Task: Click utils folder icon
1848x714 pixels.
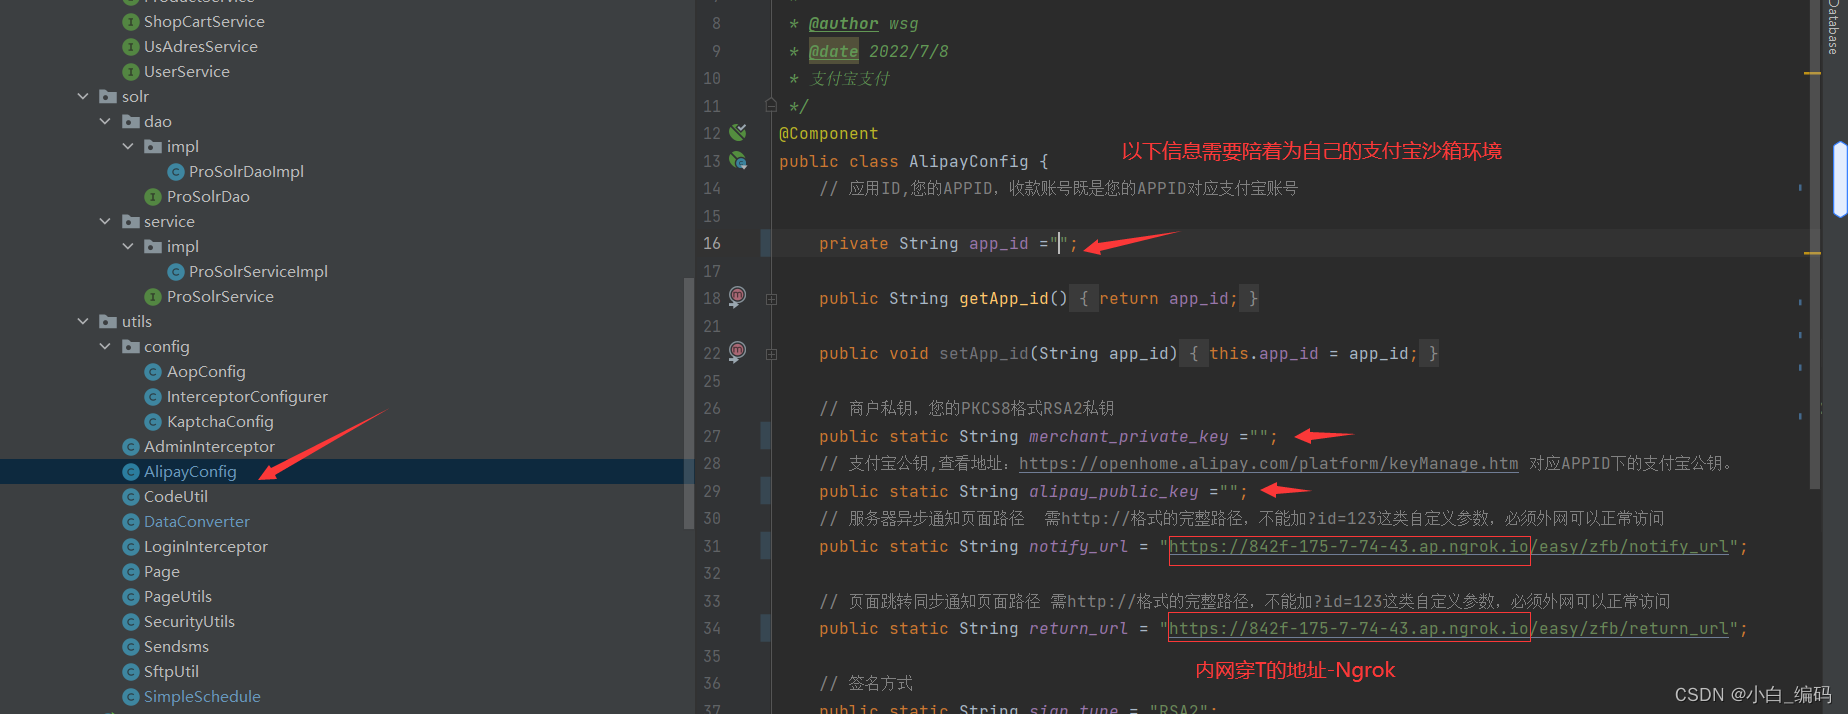Action: tap(108, 322)
